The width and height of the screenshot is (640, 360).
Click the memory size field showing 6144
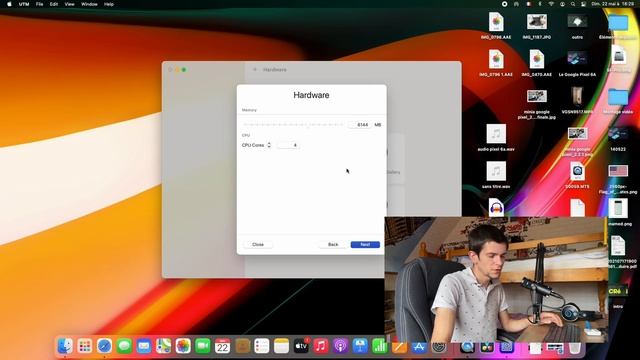[360, 124]
